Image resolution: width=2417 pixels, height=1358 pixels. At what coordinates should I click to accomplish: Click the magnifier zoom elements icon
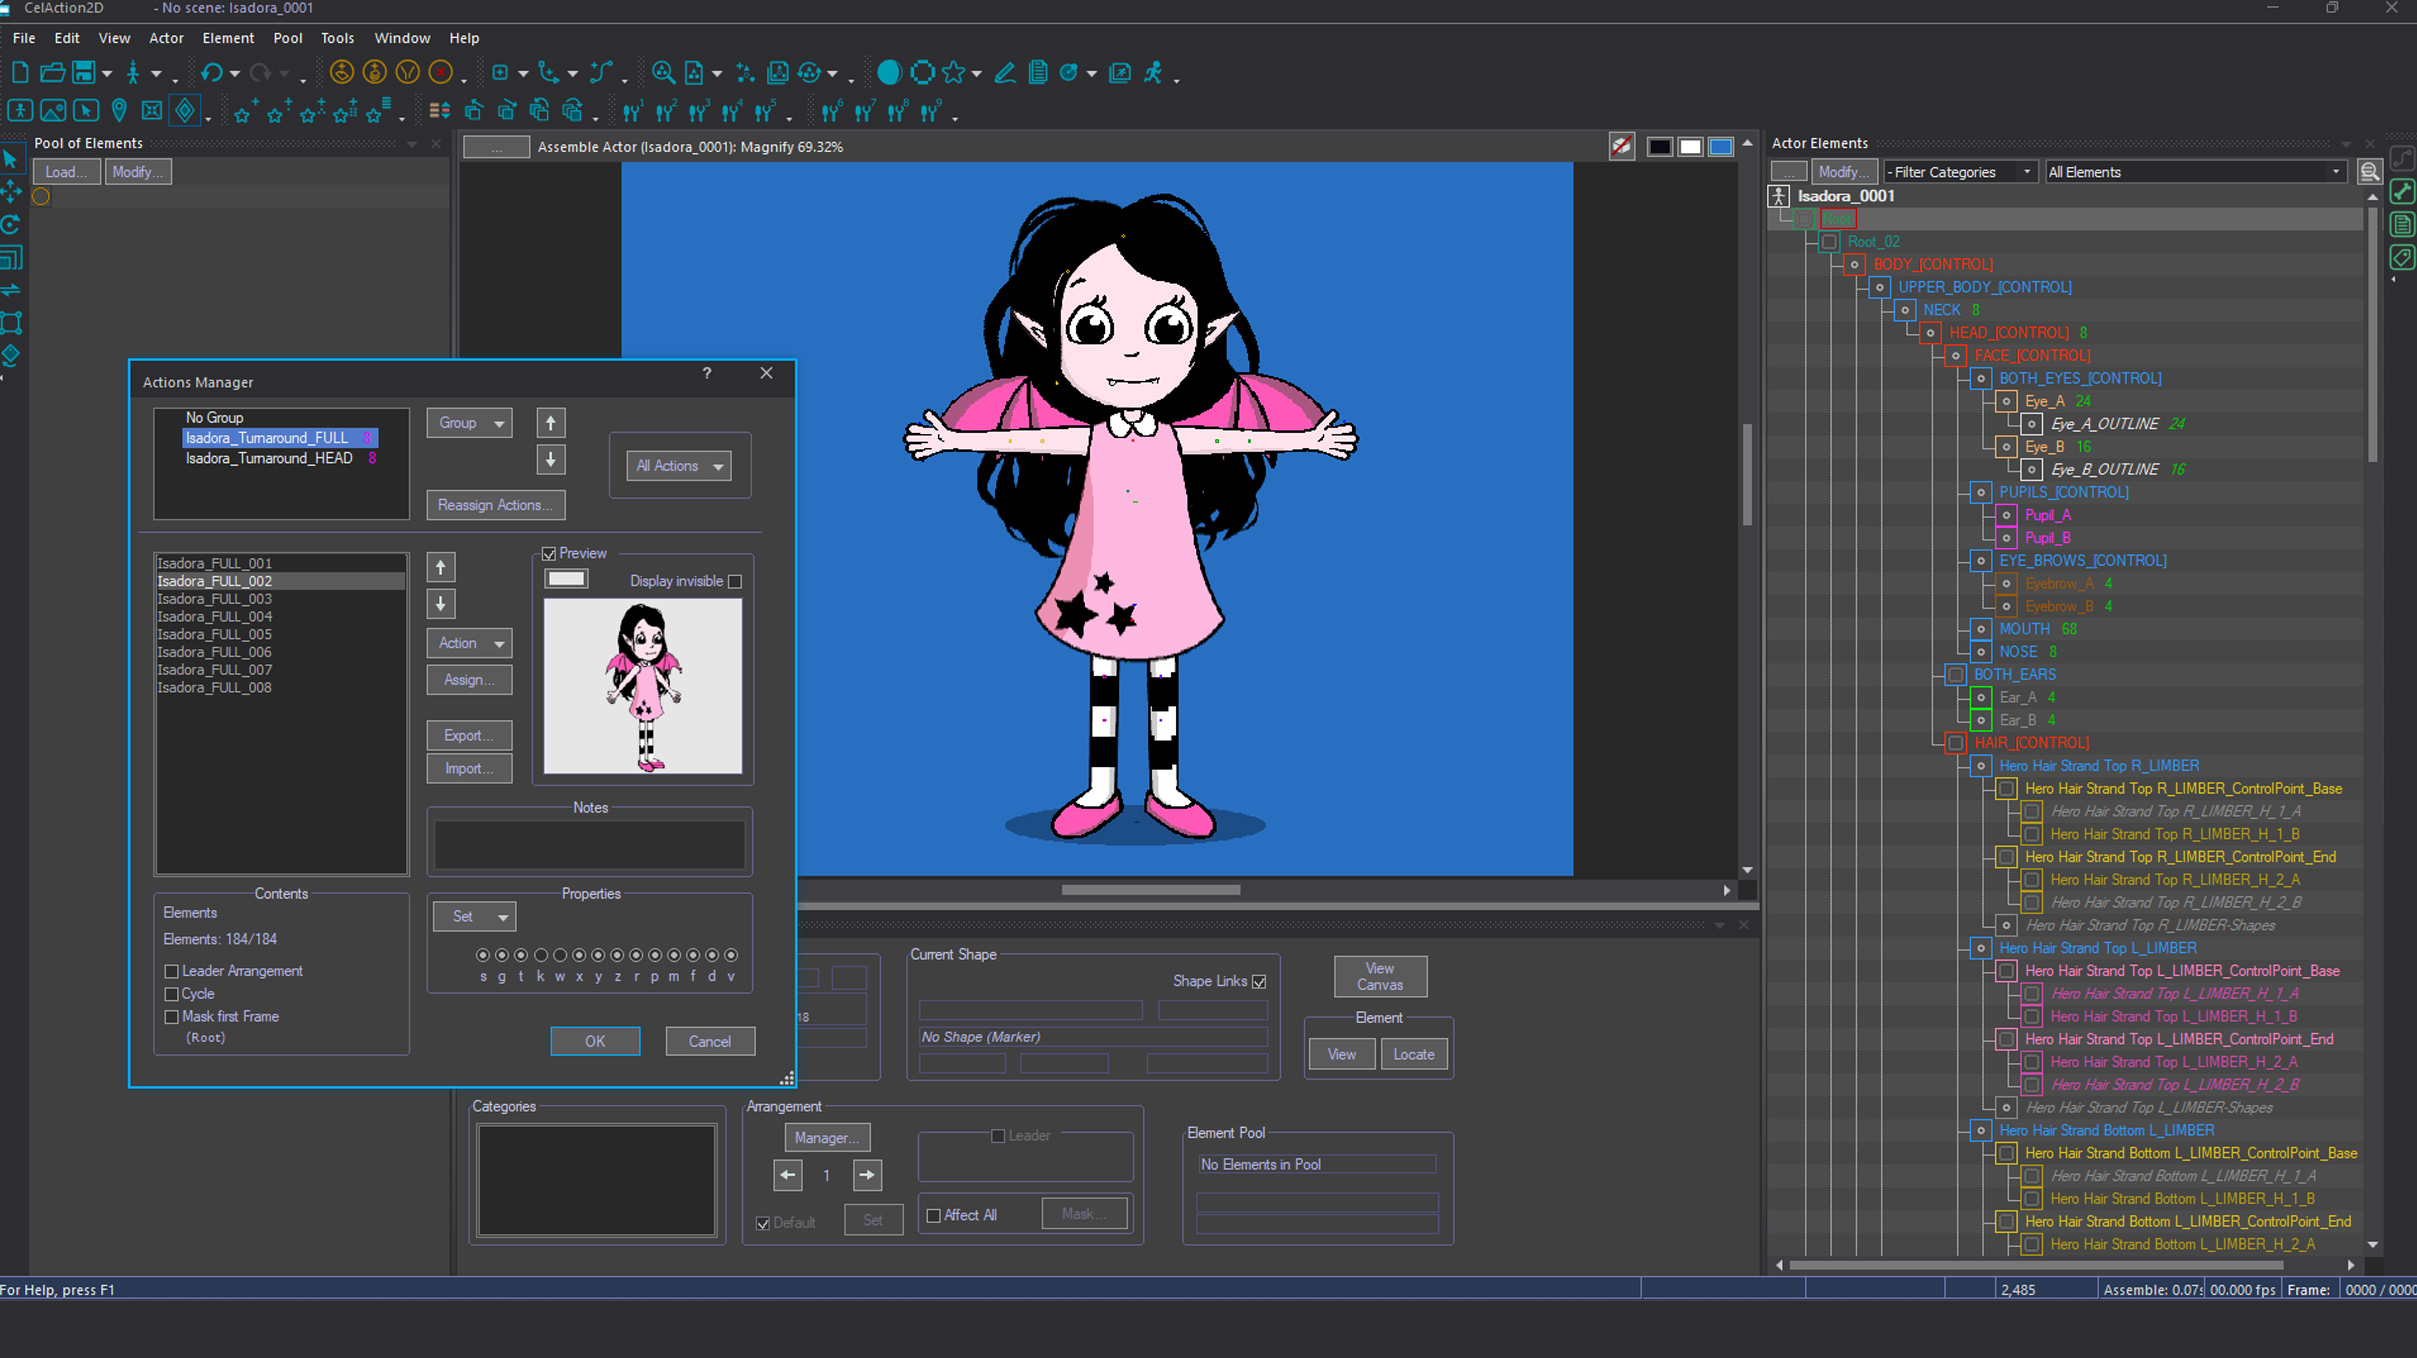coord(662,72)
